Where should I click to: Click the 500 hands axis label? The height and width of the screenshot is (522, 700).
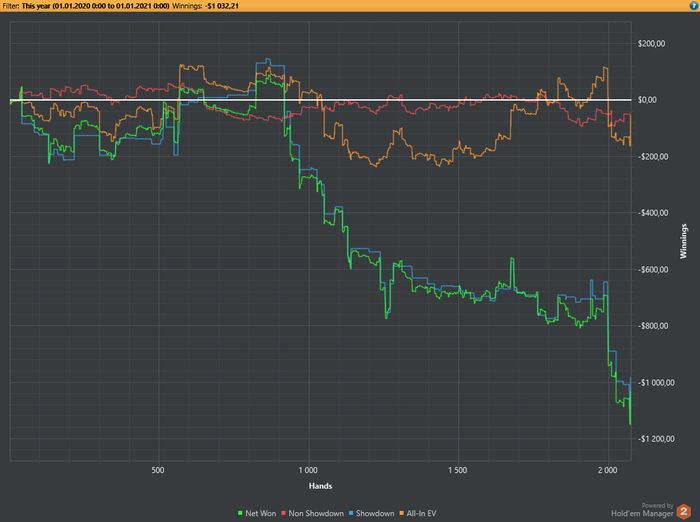point(158,470)
